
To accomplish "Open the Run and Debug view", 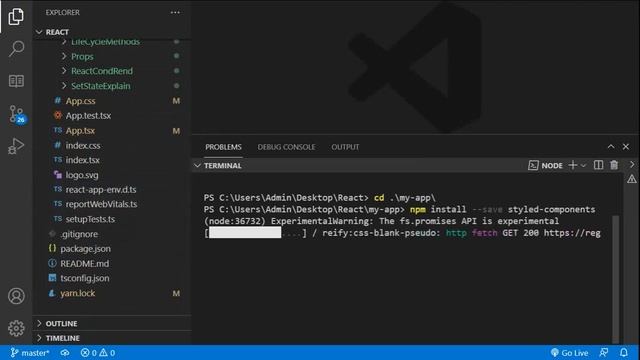I will pos(16,146).
